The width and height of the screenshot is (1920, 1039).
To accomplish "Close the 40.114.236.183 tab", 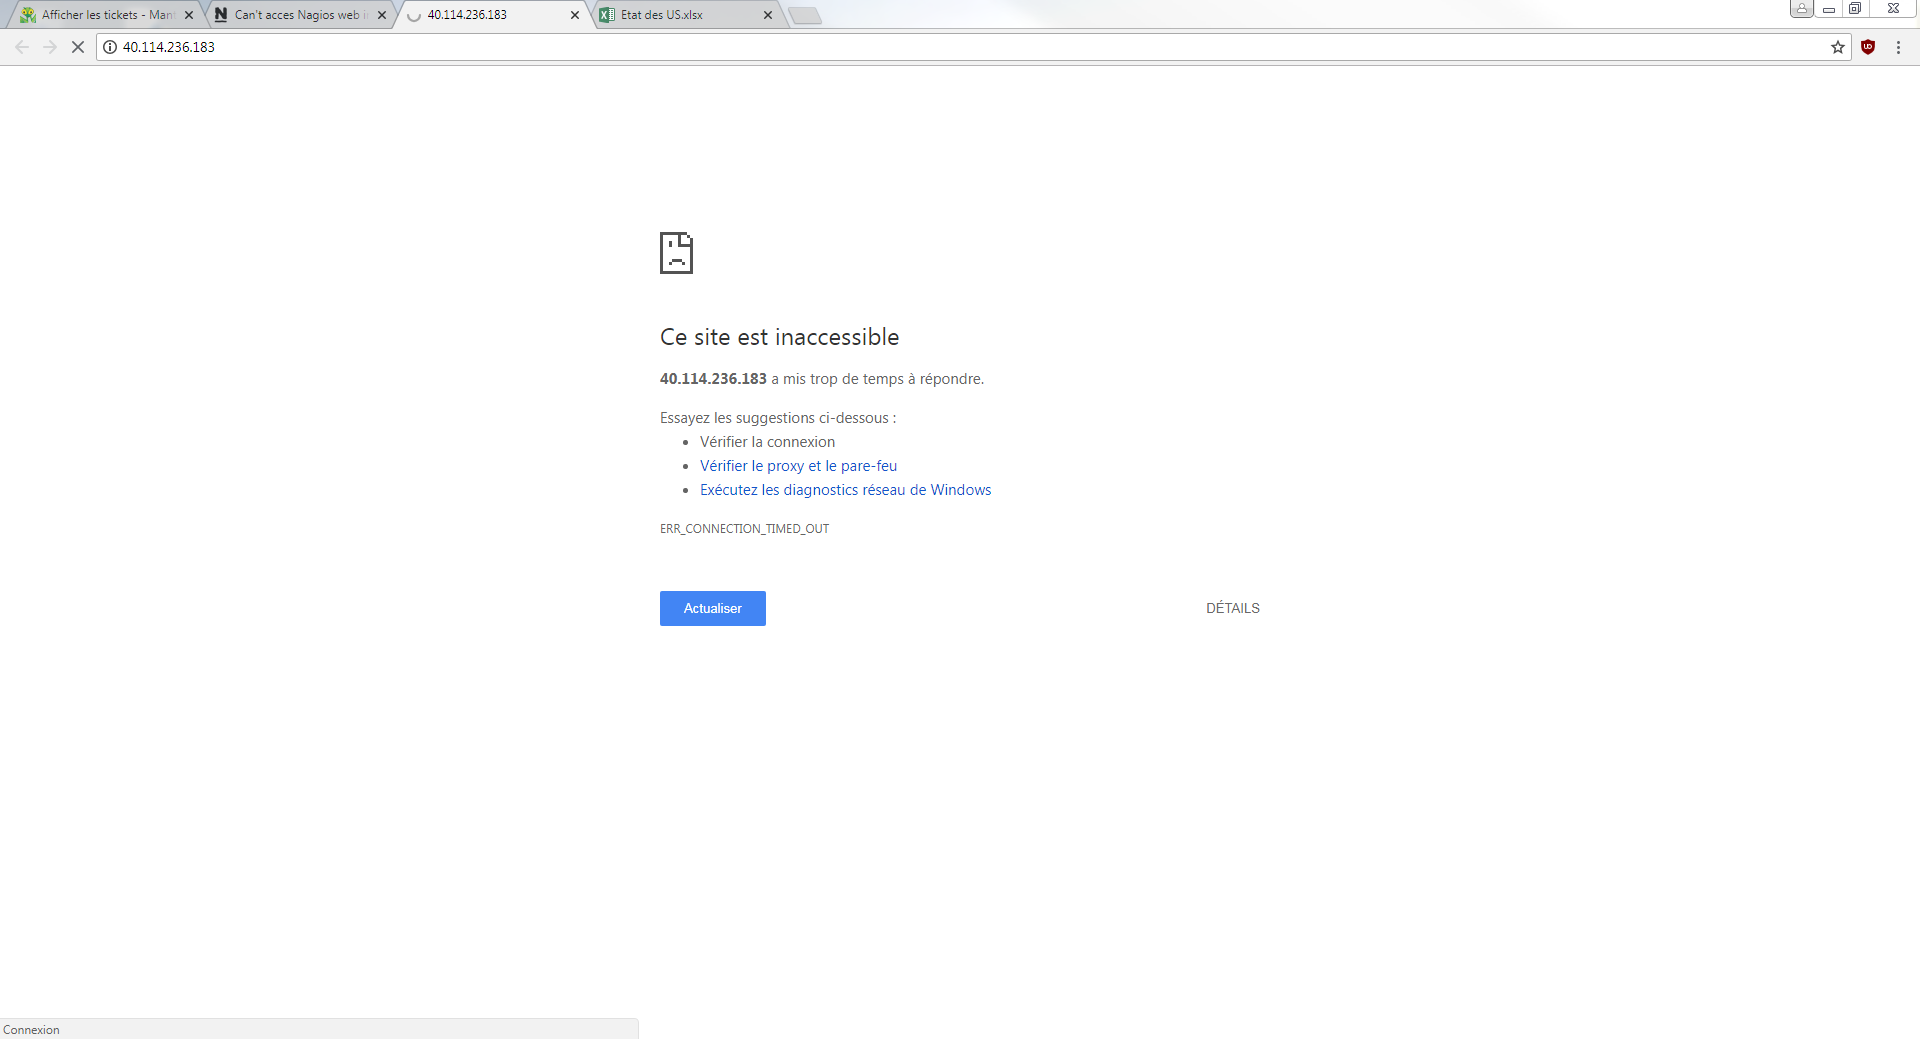I will click(x=575, y=15).
